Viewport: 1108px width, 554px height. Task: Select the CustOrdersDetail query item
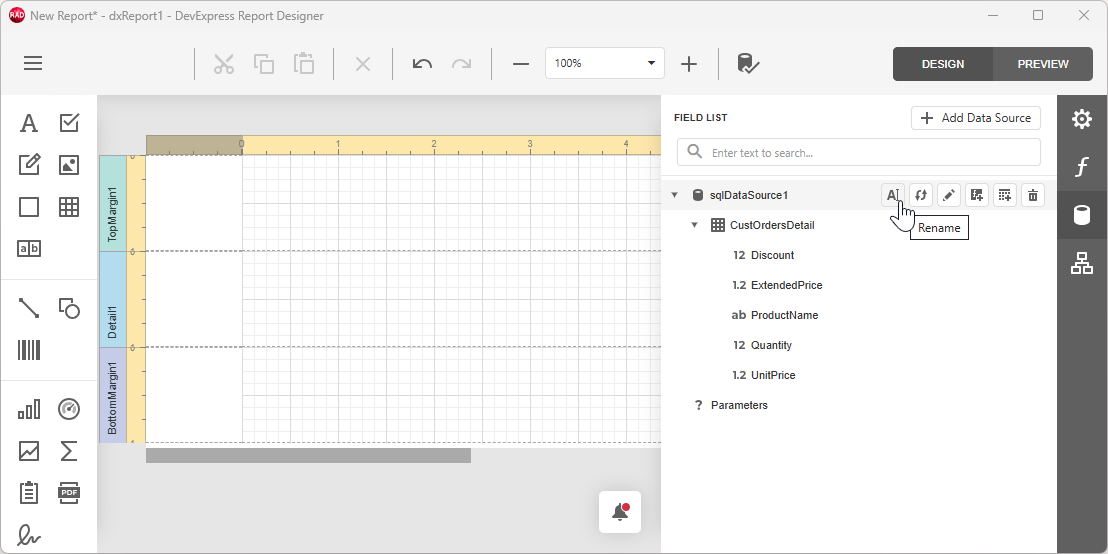(x=772, y=225)
